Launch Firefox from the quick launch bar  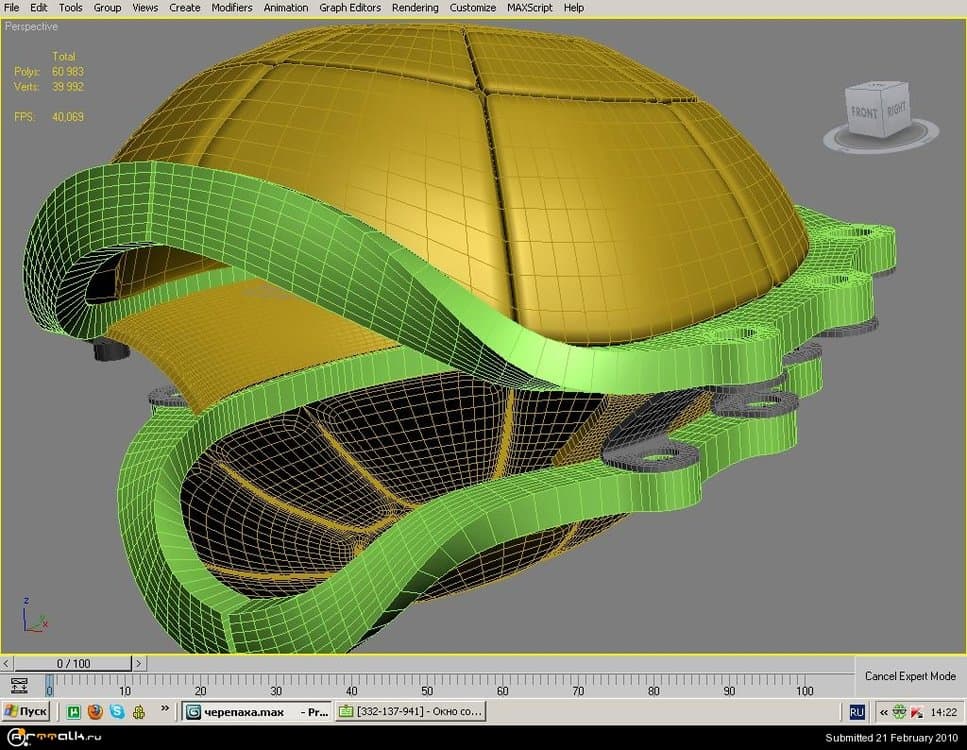(x=95, y=712)
